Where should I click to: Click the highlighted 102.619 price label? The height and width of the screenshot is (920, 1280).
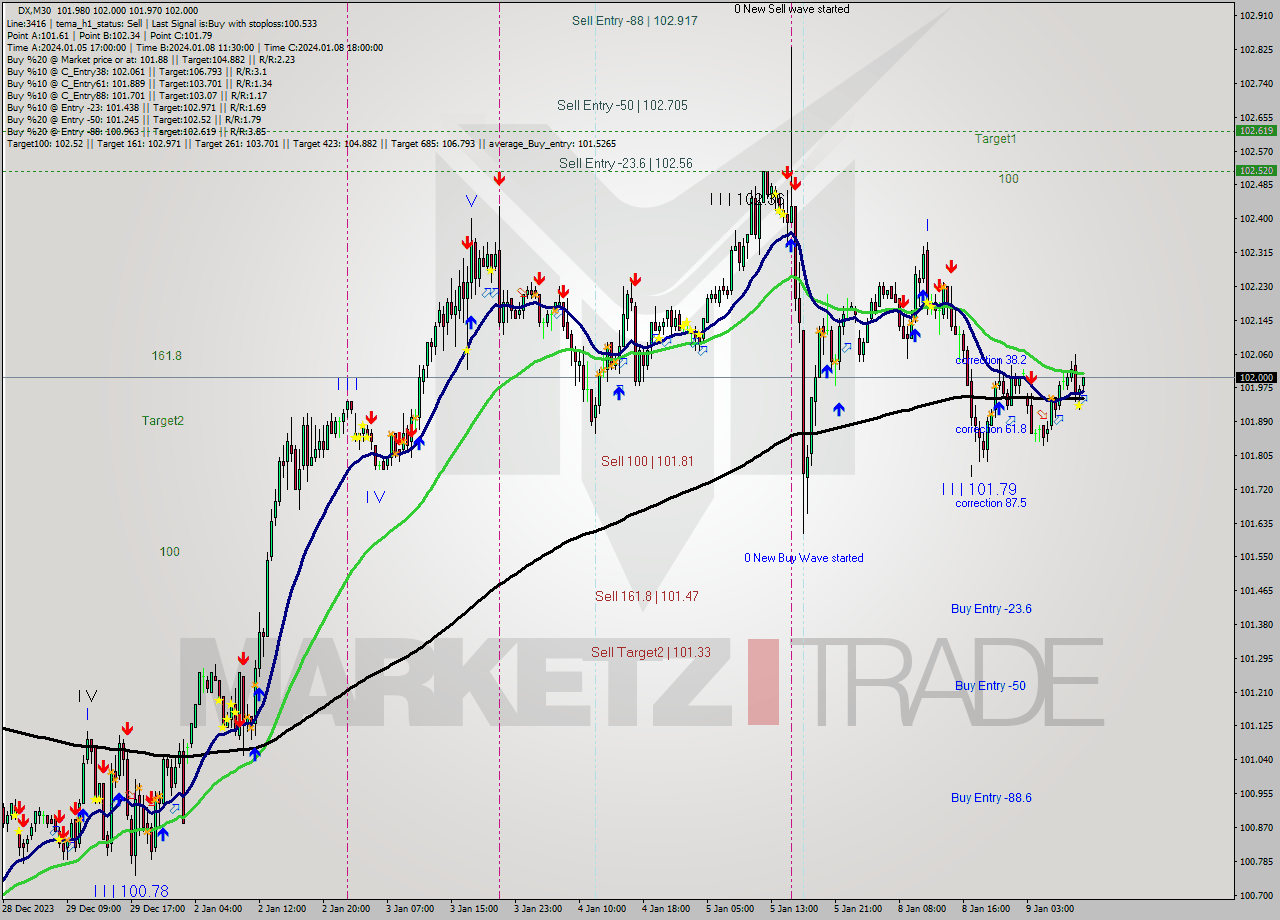pos(1256,130)
